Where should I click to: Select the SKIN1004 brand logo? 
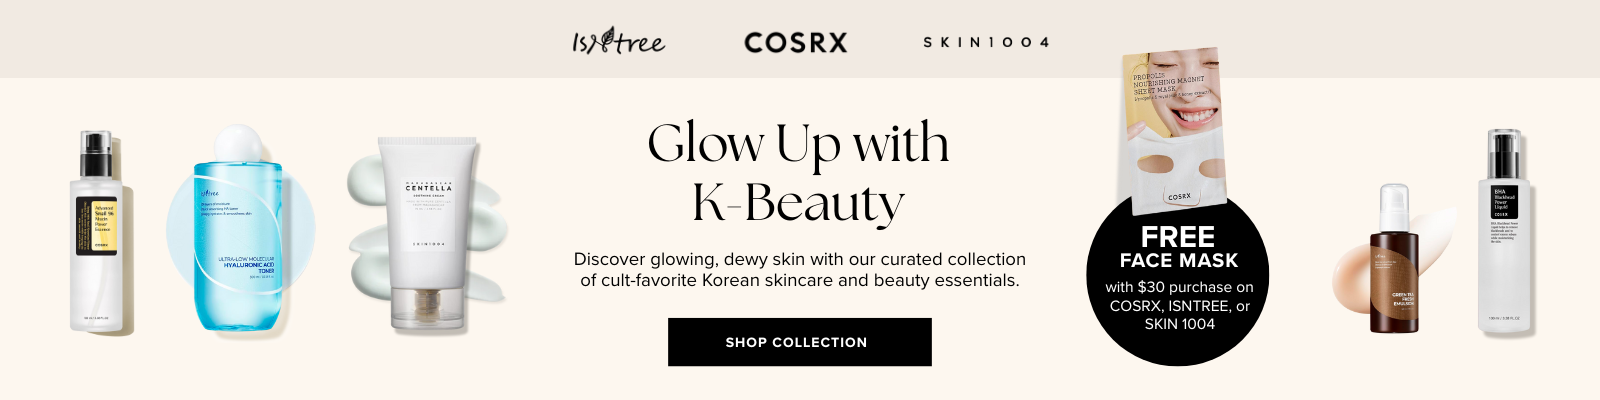pos(986,42)
